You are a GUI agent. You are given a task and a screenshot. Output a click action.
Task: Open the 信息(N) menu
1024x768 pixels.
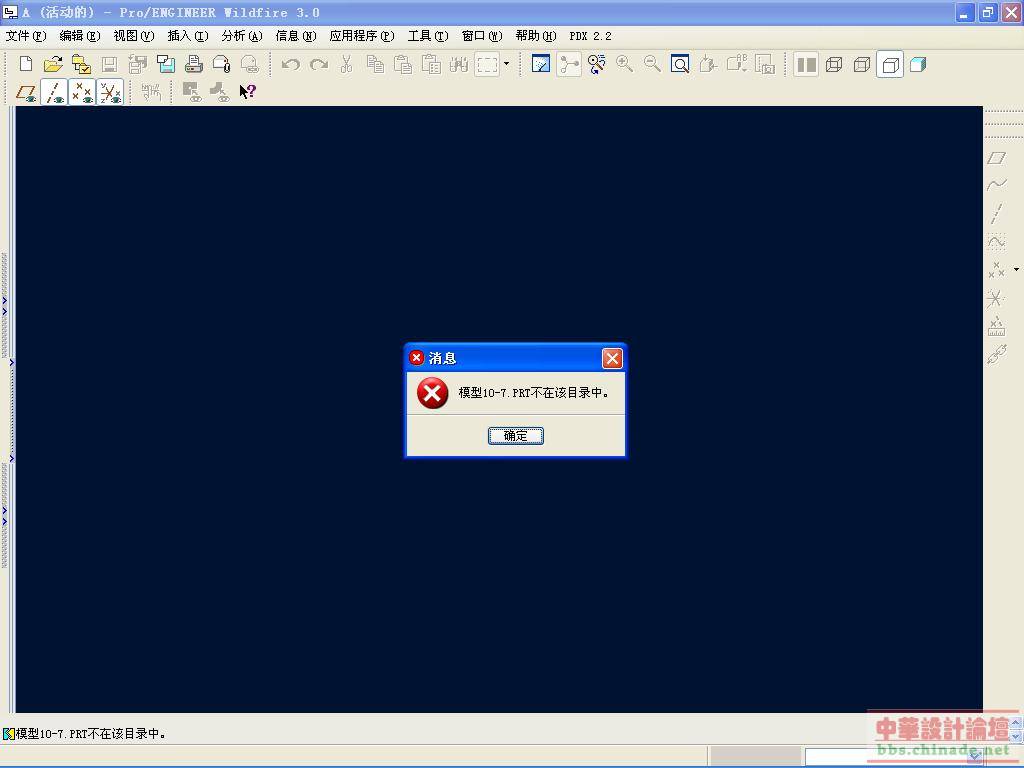tap(296, 36)
